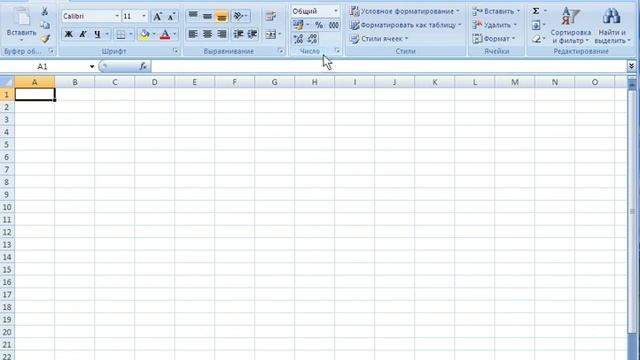This screenshot has width=640, height=360.
Task: Expand the Name Box dropdown arrow
Action: pos(92,67)
